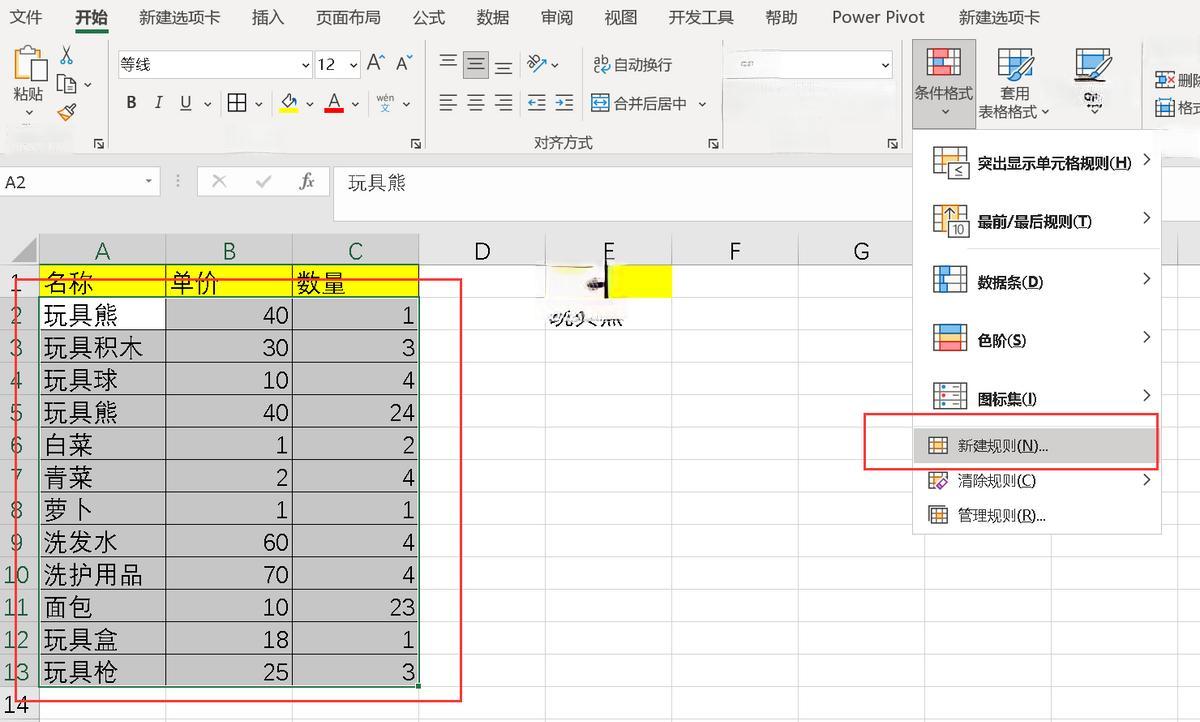
Task: Click the yellow fill color swatch
Action: (290, 109)
